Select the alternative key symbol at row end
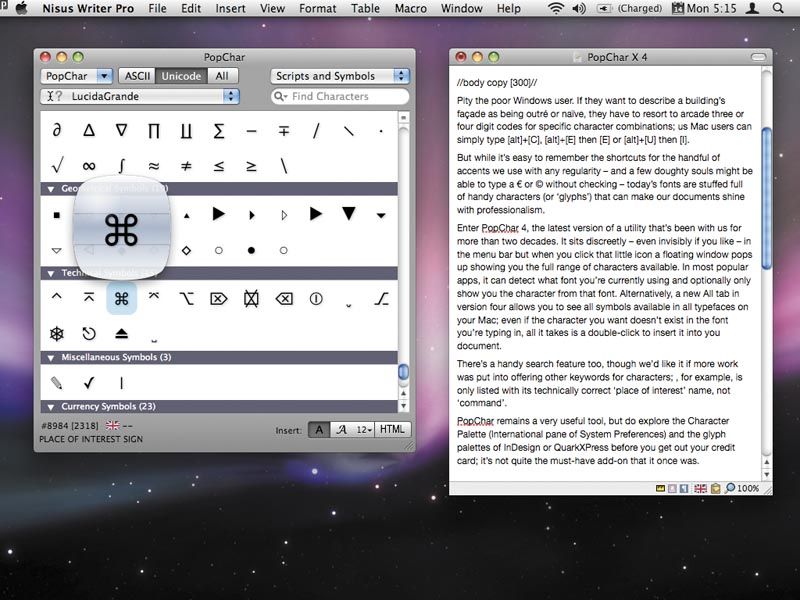 click(x=381, y=298)
